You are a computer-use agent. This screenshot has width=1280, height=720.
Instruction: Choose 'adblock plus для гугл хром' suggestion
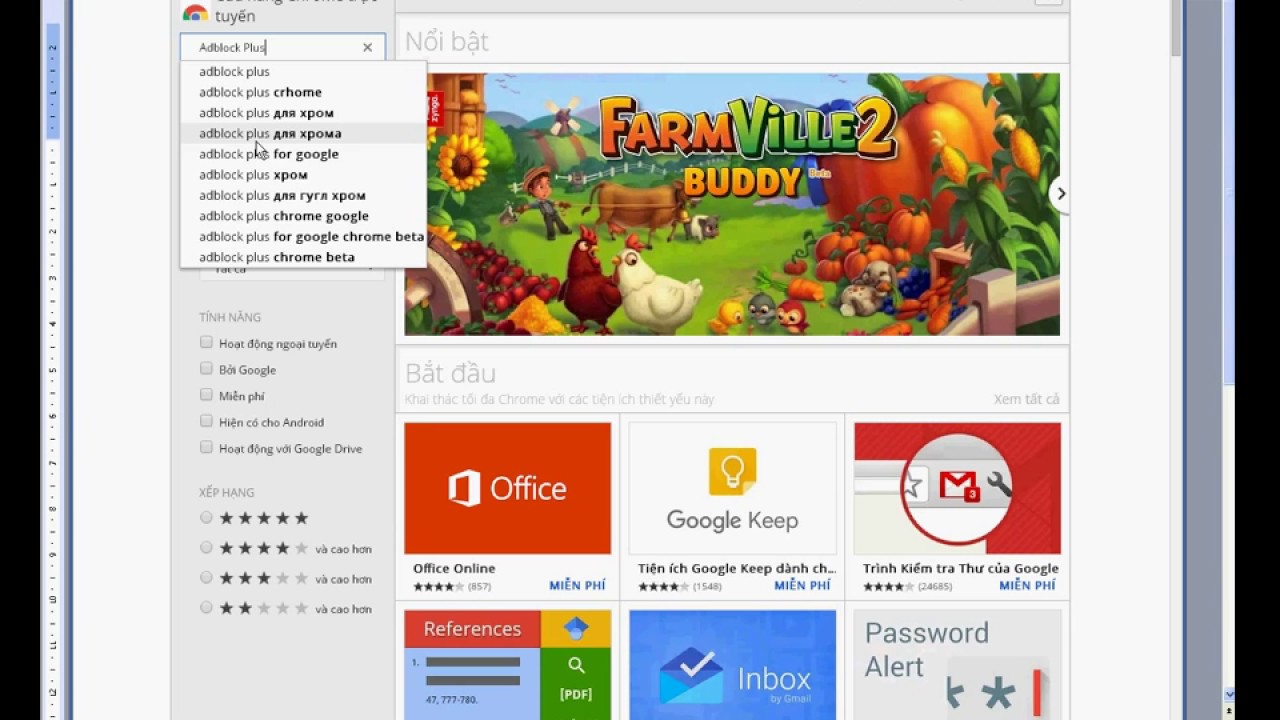point(303,195)
